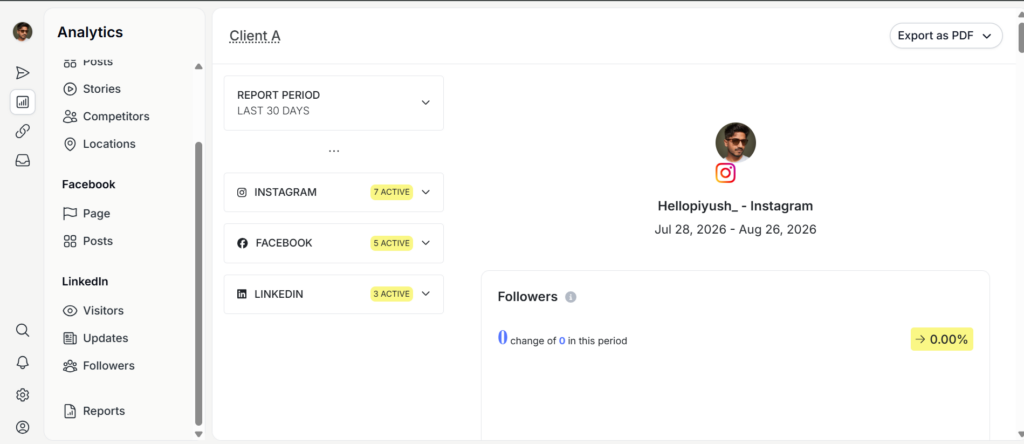Click the Instagram logo badge under avatar
This screenshot has height=444, width=1024.
[x=726, y=172]
